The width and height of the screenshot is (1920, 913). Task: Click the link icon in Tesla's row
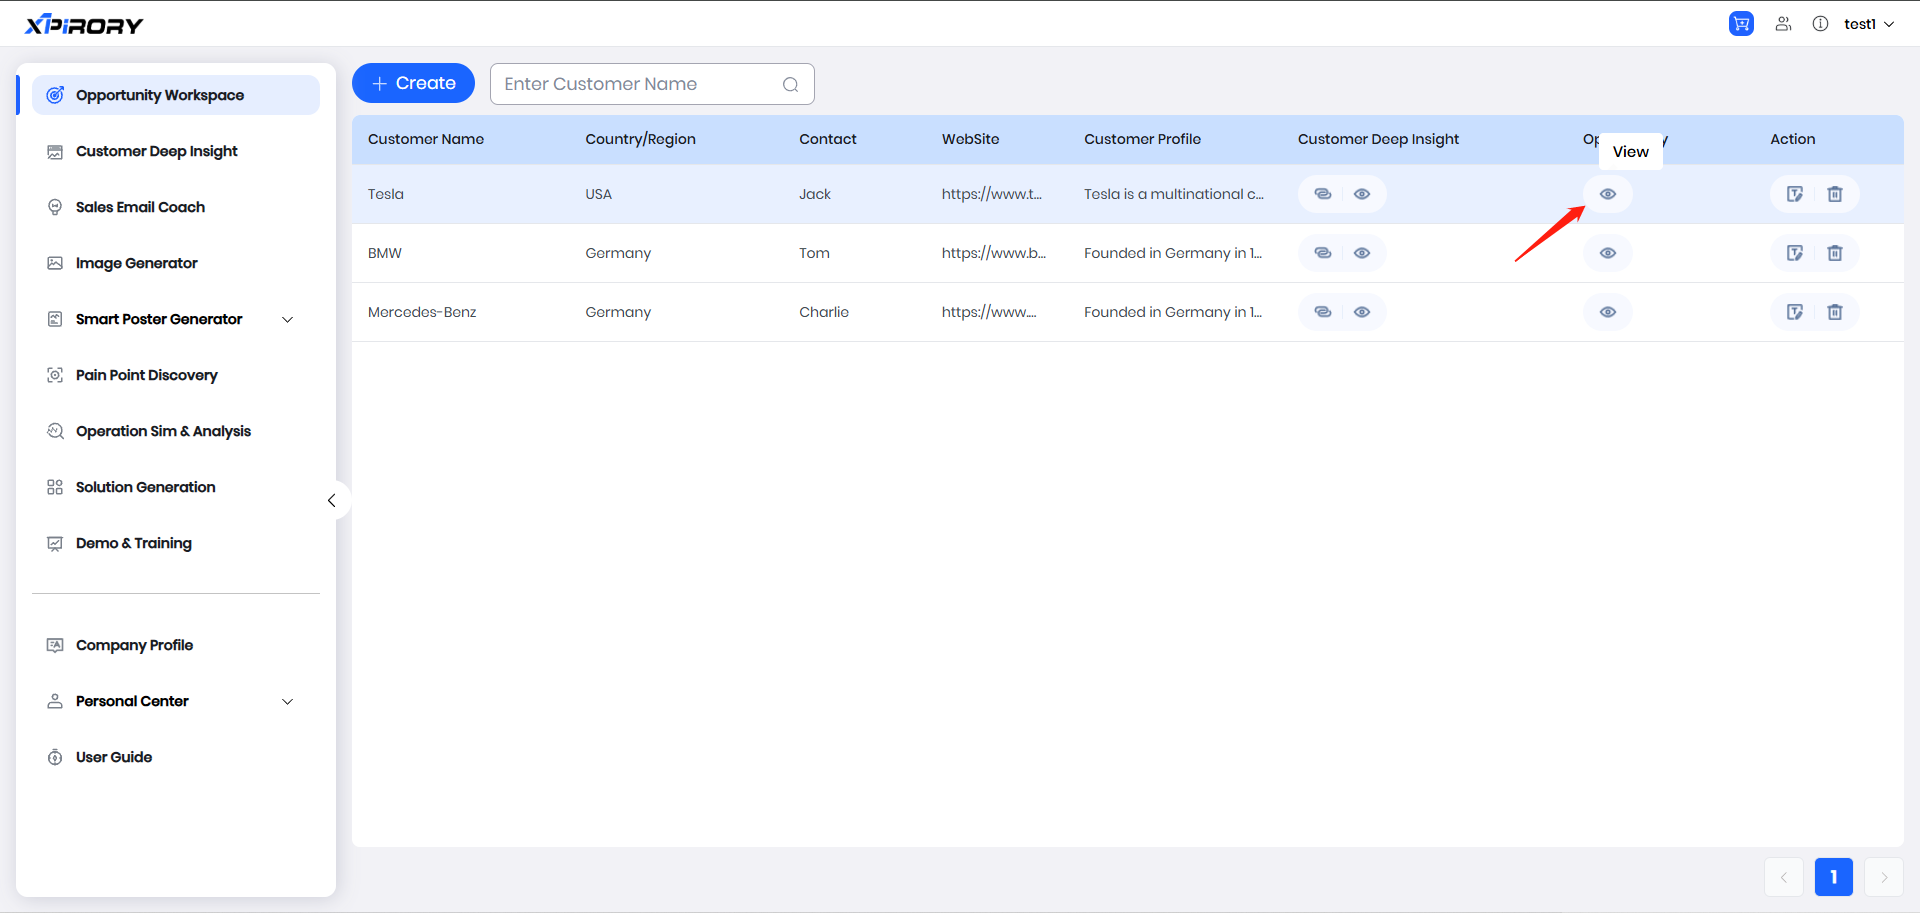coord(1322,194)
